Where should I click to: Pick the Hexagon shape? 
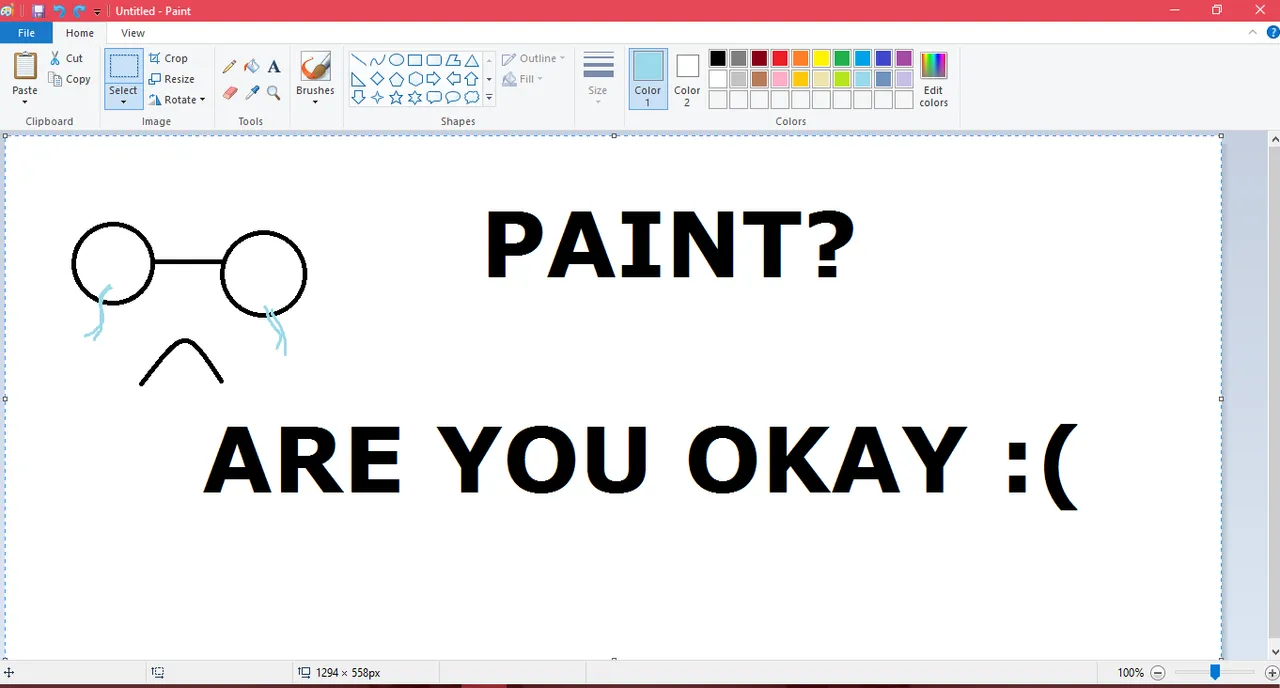[415, 79]
